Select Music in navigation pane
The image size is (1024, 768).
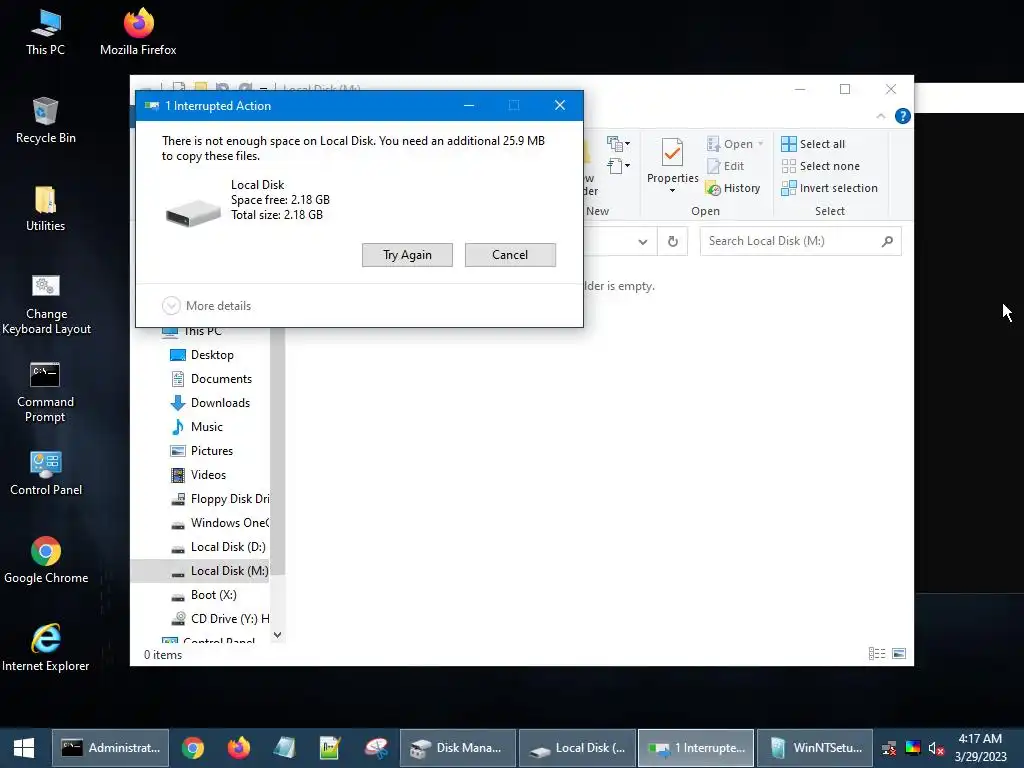pos(197,427)
